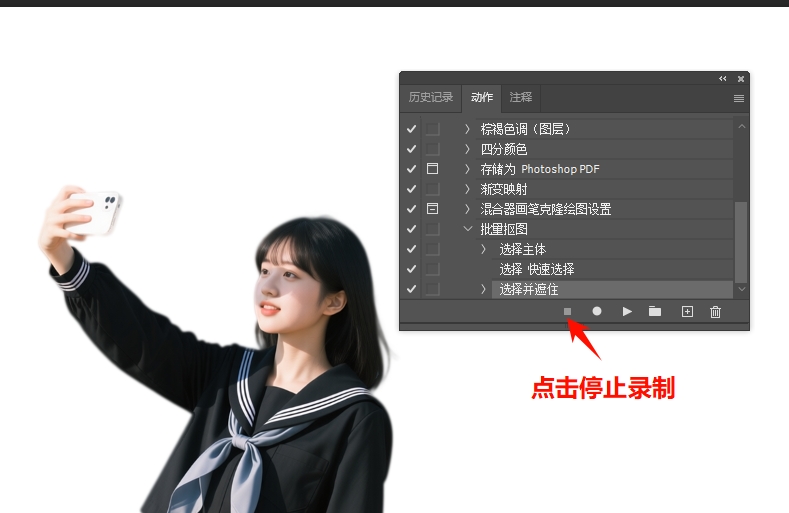Collapse the panel with the double-arrow icon

tap(723, 79)
